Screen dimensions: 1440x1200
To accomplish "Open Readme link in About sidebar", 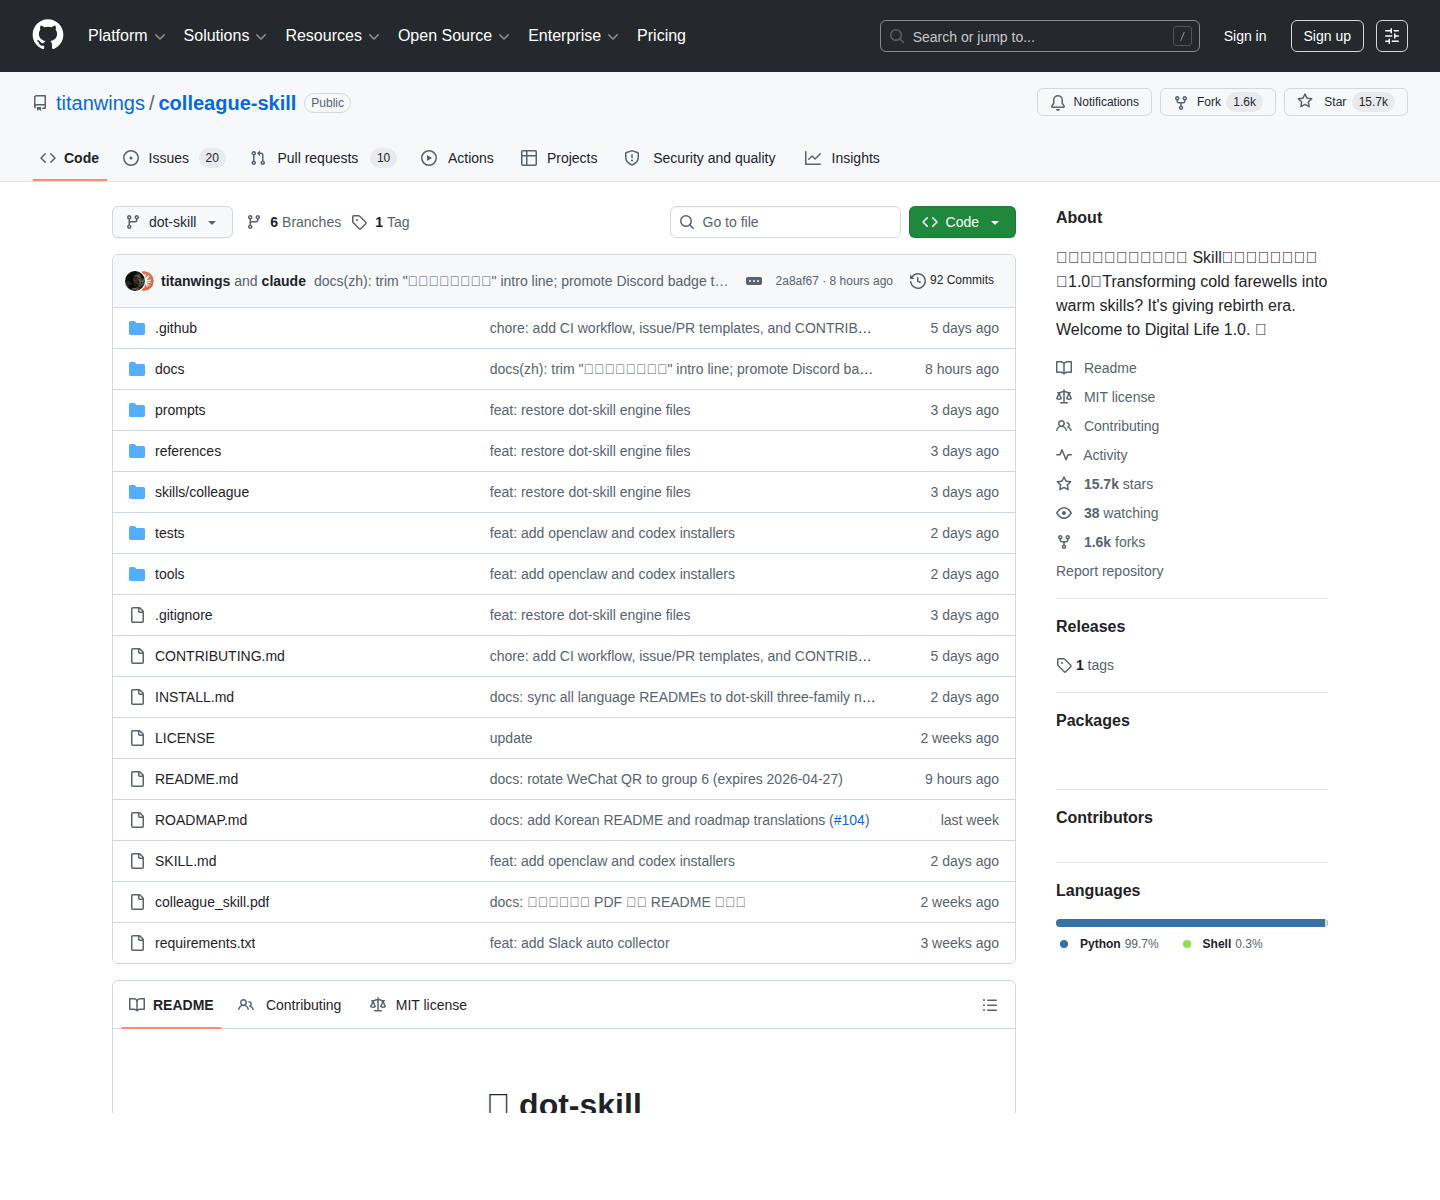I will point(1096,368).
